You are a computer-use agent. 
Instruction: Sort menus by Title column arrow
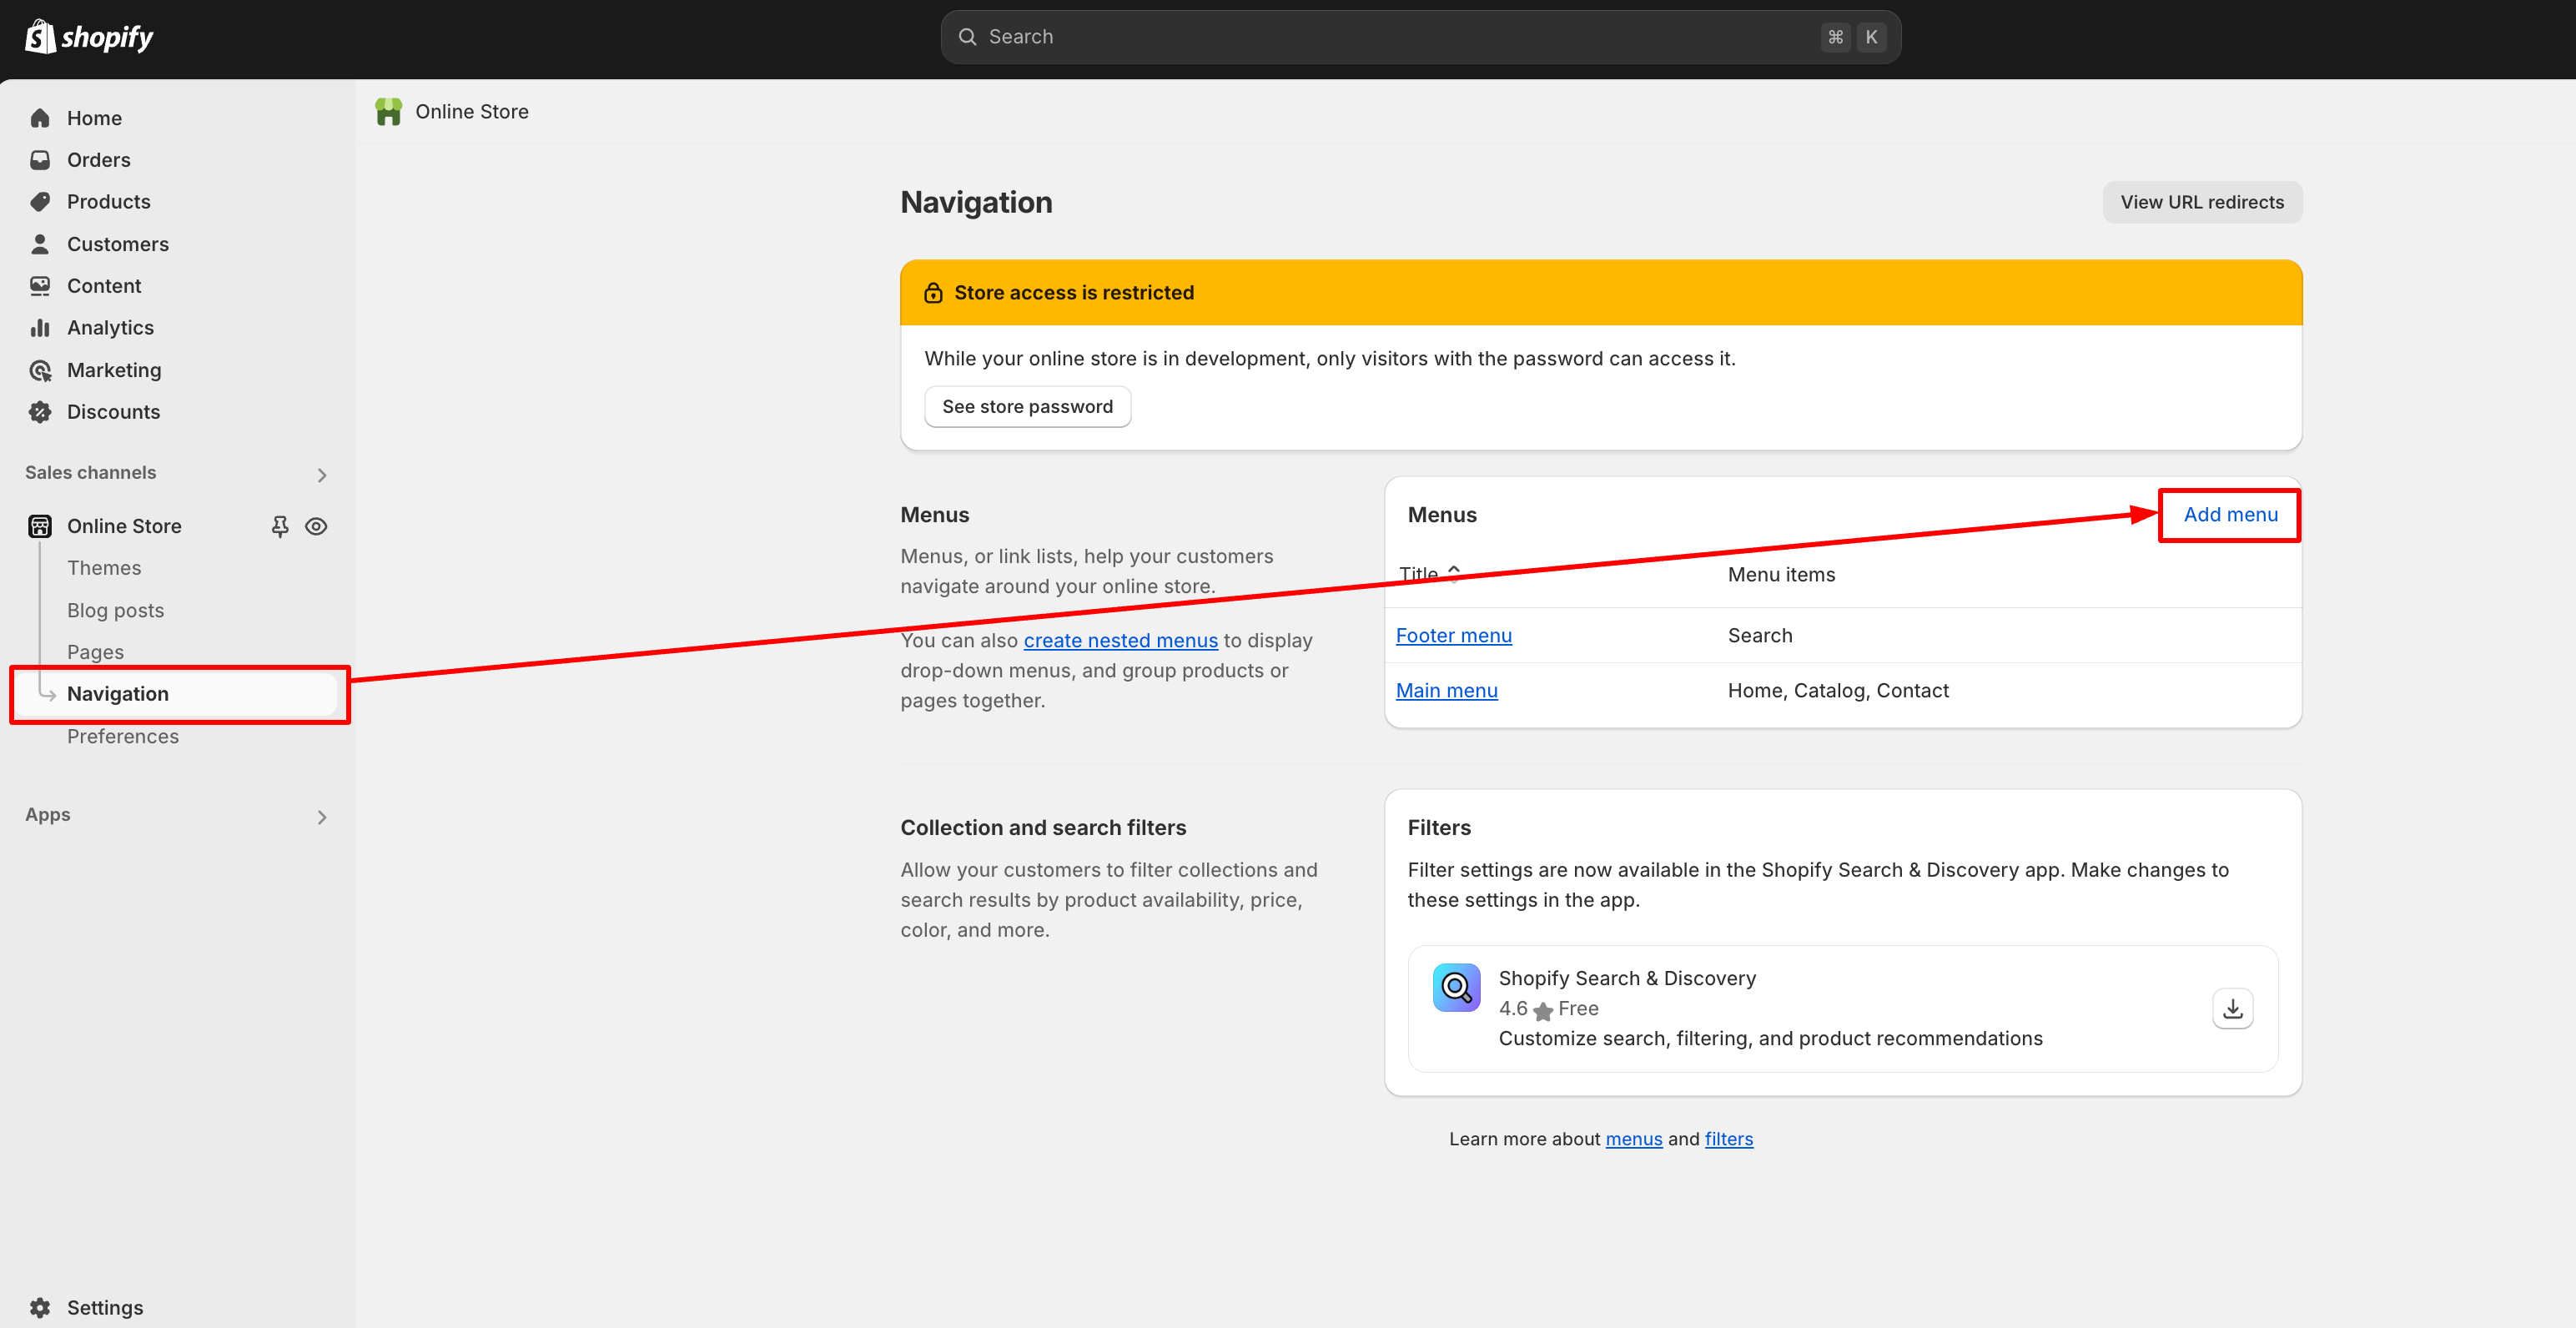click(x=1453, y=572)
